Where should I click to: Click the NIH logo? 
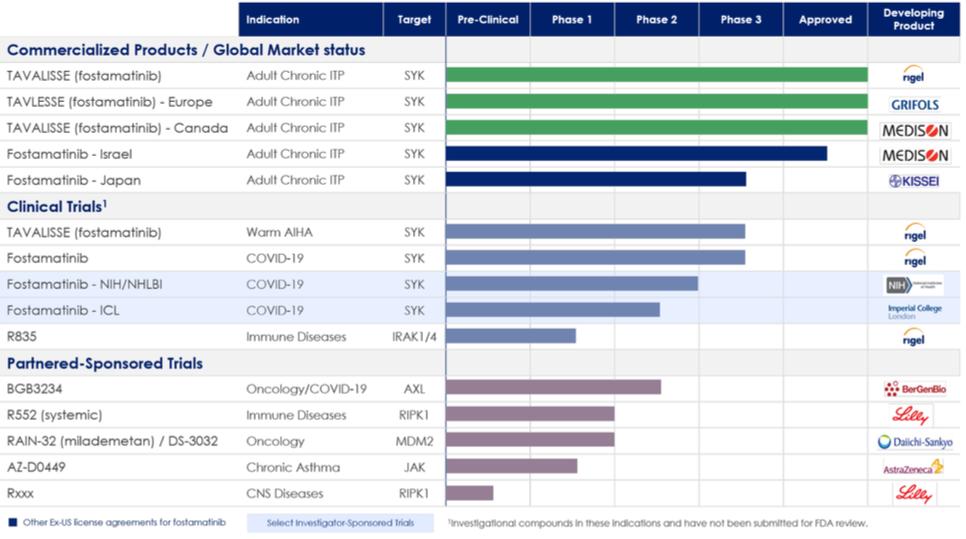[914, 285]
